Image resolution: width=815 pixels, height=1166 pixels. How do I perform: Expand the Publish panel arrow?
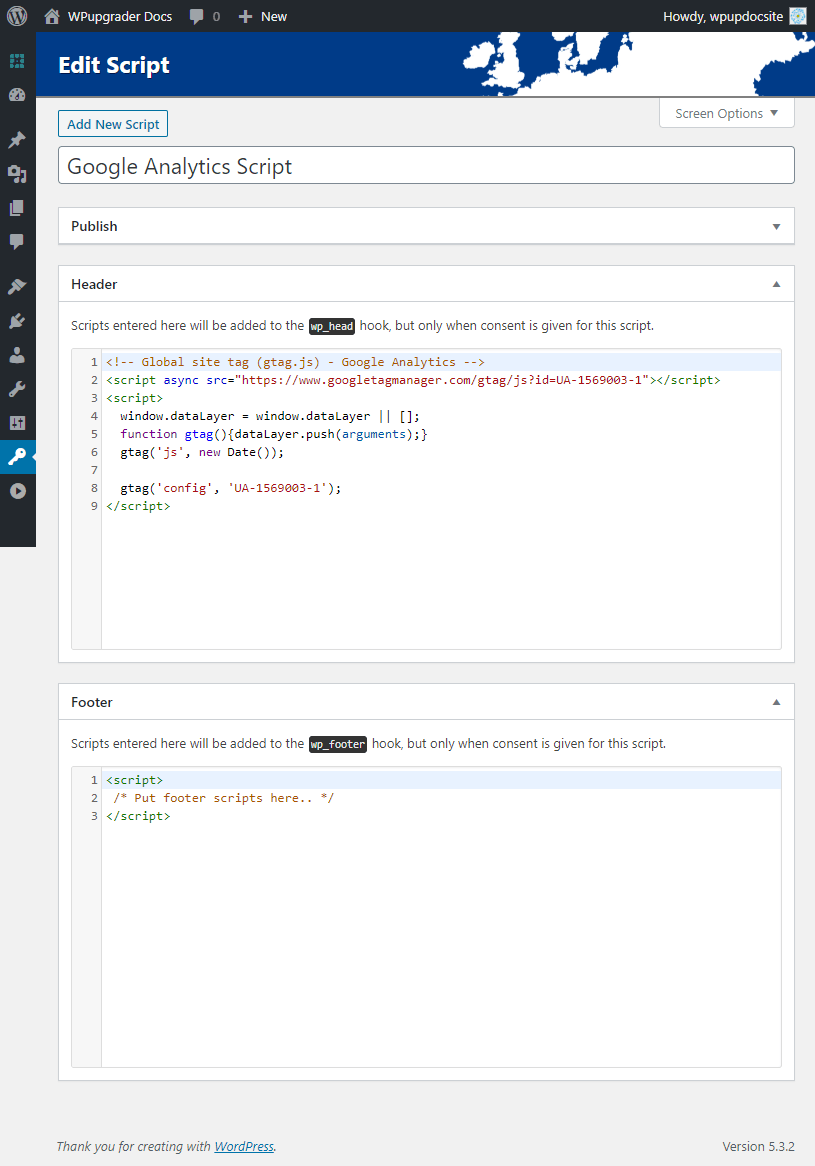click(776, 226)
